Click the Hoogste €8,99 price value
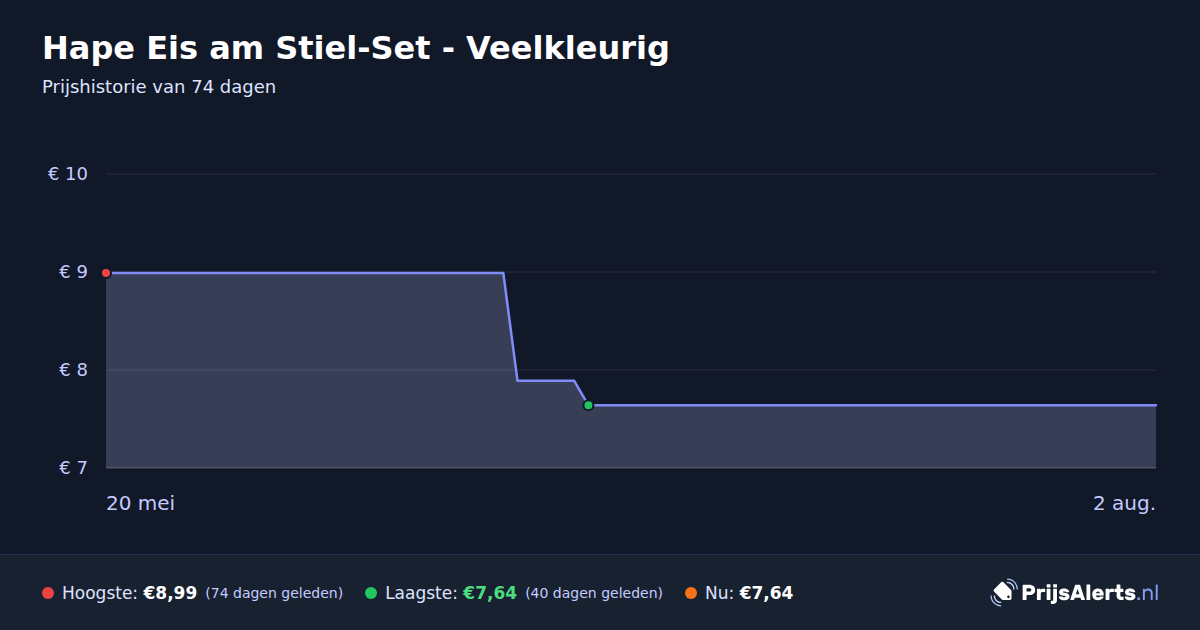1200x630 pixels. click(x=170, y=593)
